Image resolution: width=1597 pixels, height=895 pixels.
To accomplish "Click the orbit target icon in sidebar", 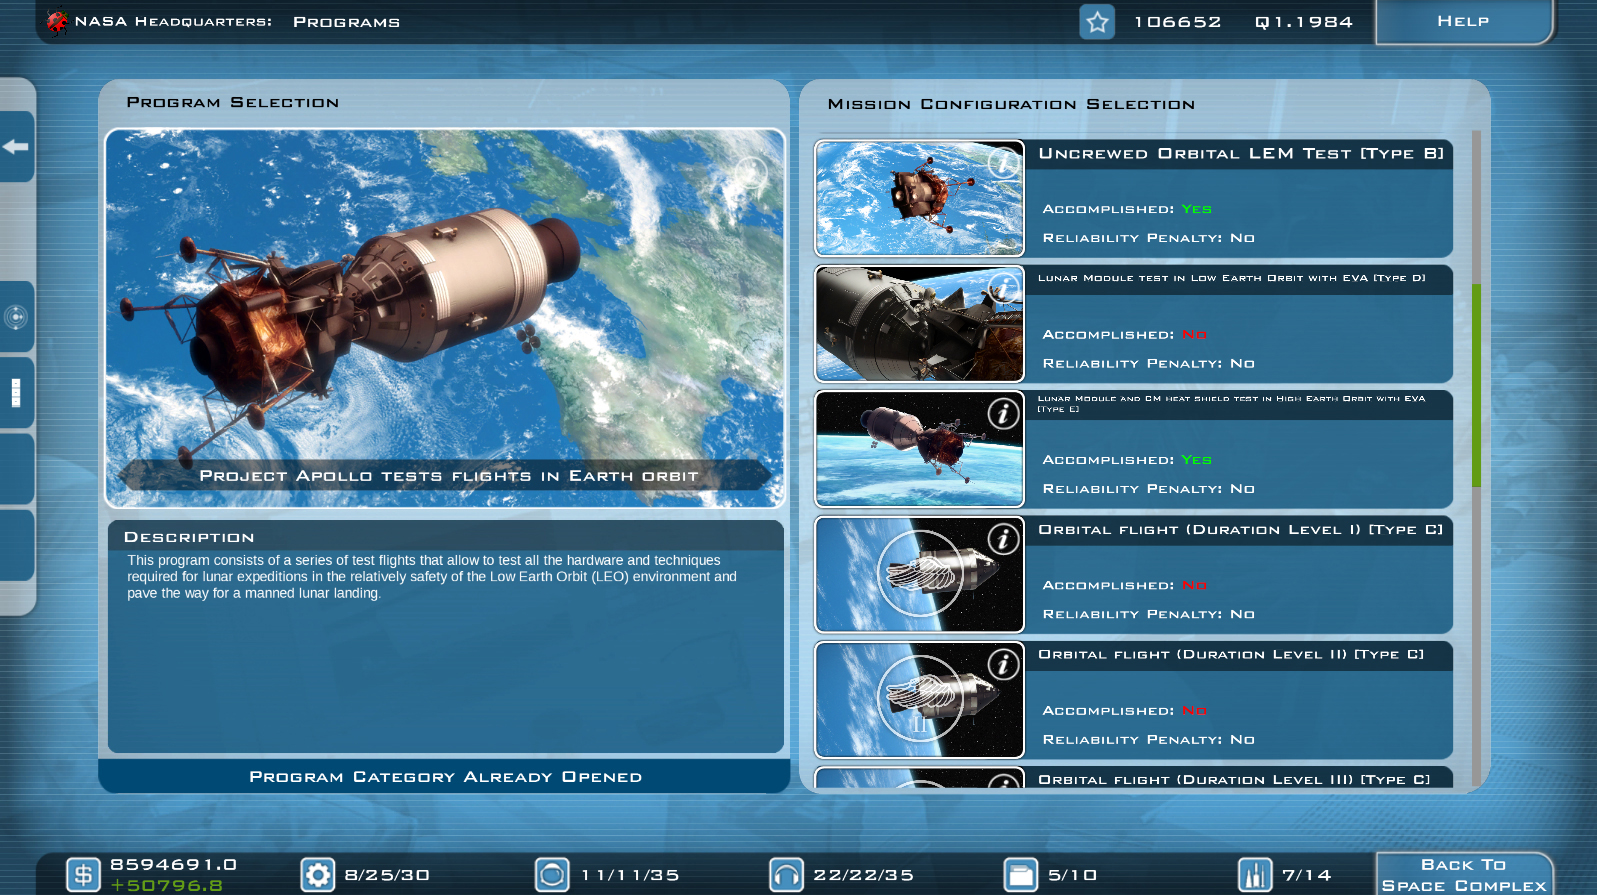I will 15,318.
